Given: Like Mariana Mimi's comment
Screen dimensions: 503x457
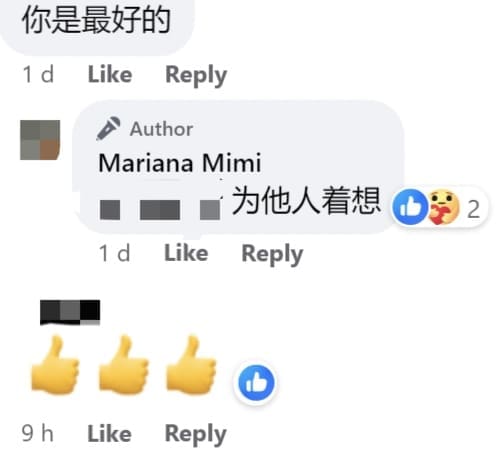Looking at the screenshot, I should click(x=186, y=253).
